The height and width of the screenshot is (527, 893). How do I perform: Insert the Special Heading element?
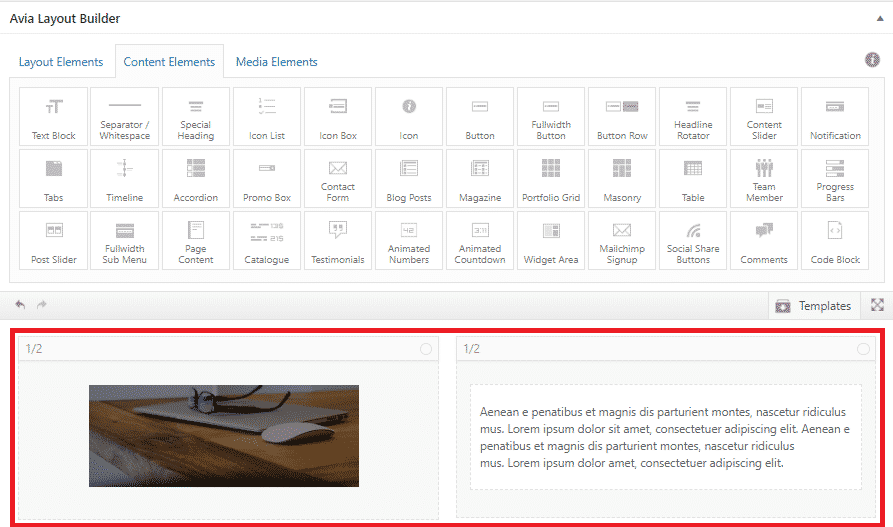click(196, 117)
